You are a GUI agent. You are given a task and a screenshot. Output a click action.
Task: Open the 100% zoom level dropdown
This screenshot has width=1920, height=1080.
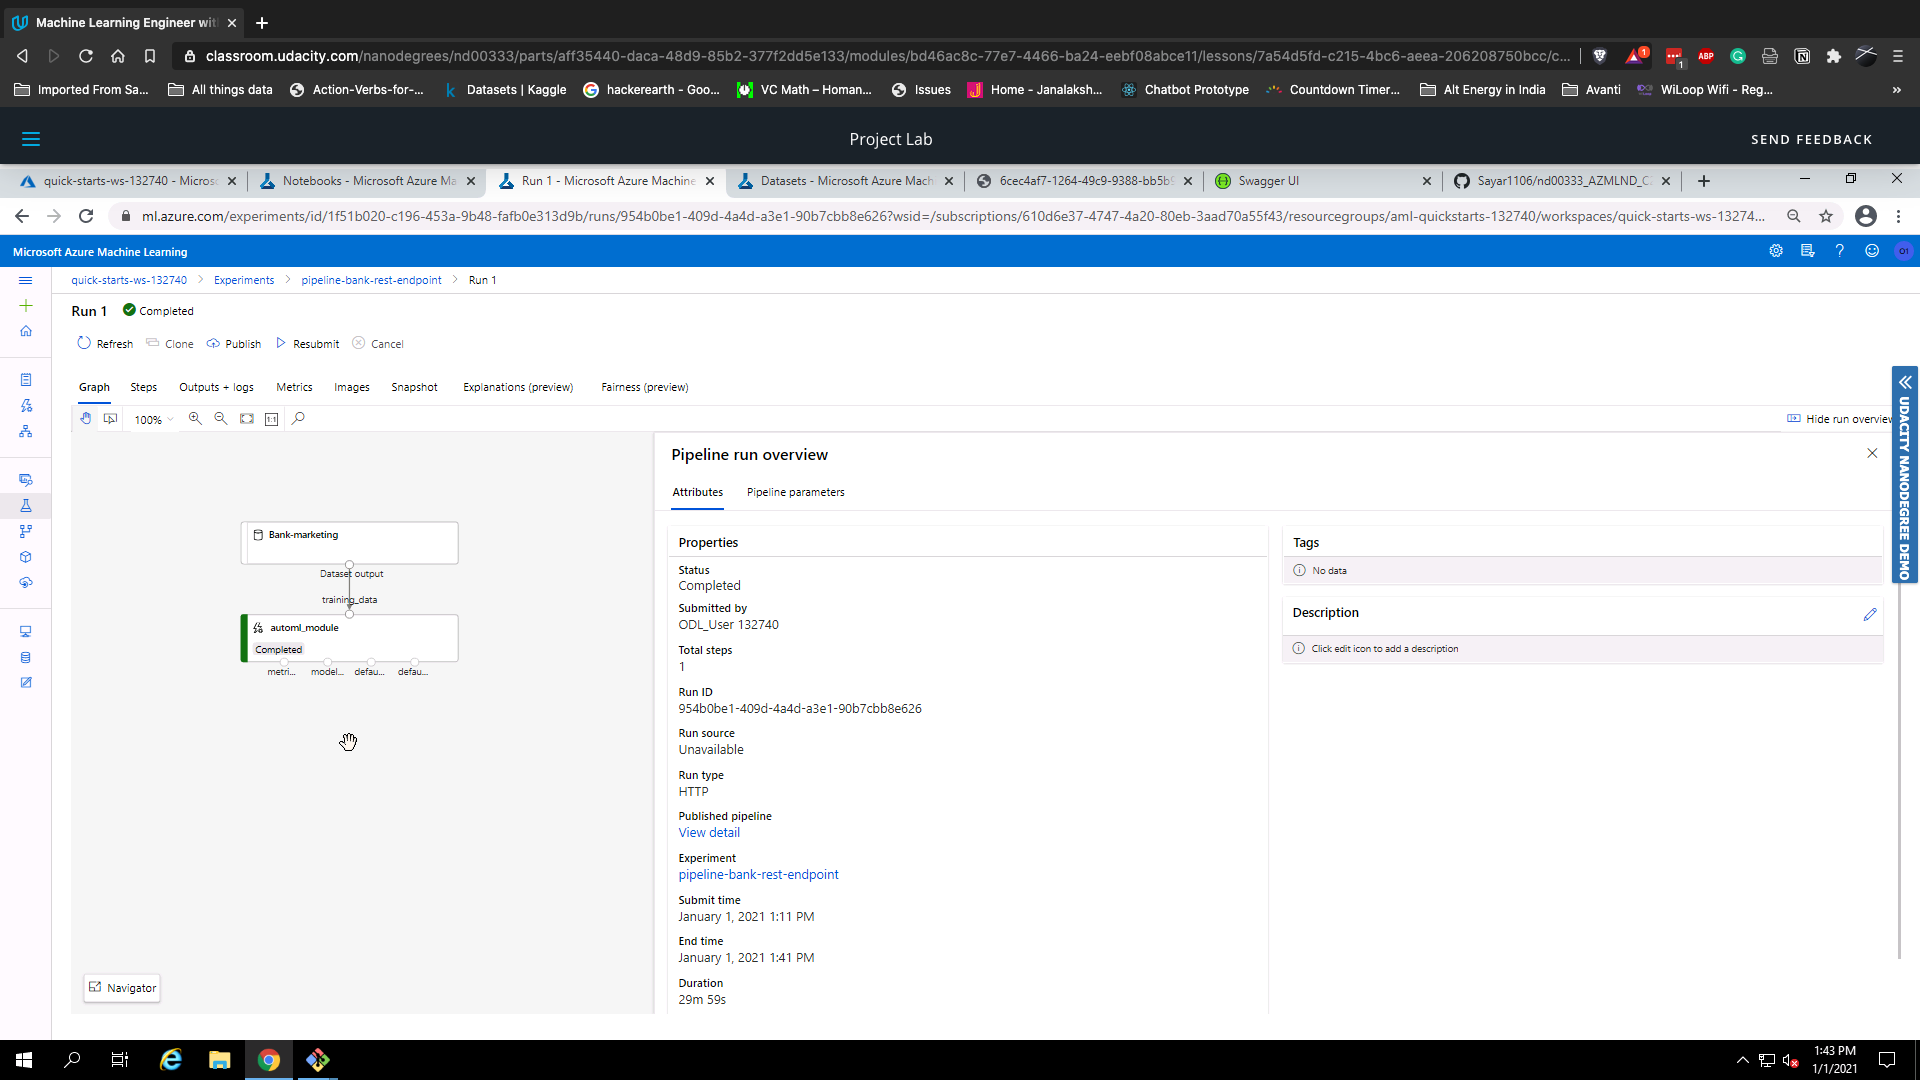[154, 420]
